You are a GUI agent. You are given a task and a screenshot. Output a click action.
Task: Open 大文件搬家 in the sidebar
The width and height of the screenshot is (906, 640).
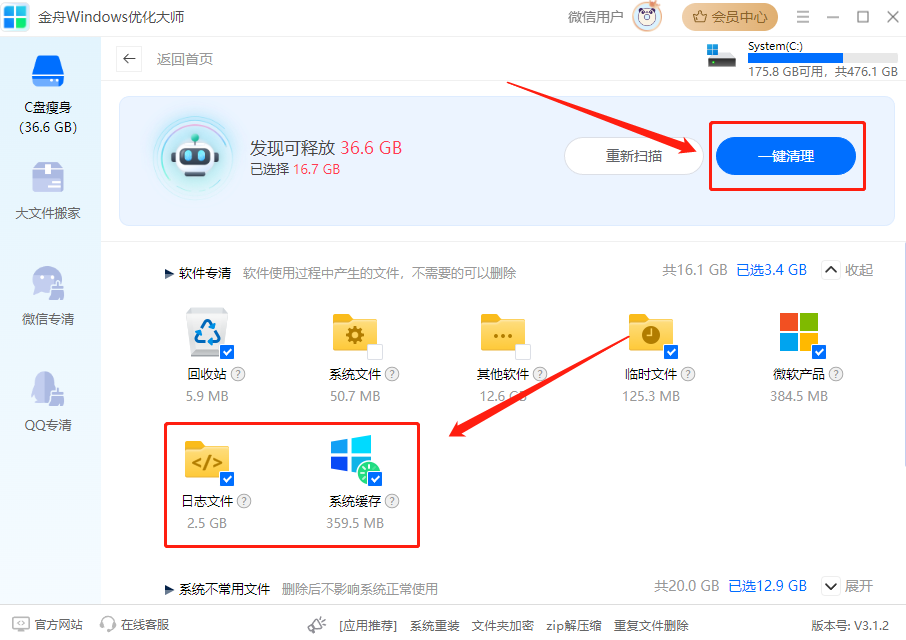tap(48, 191)
